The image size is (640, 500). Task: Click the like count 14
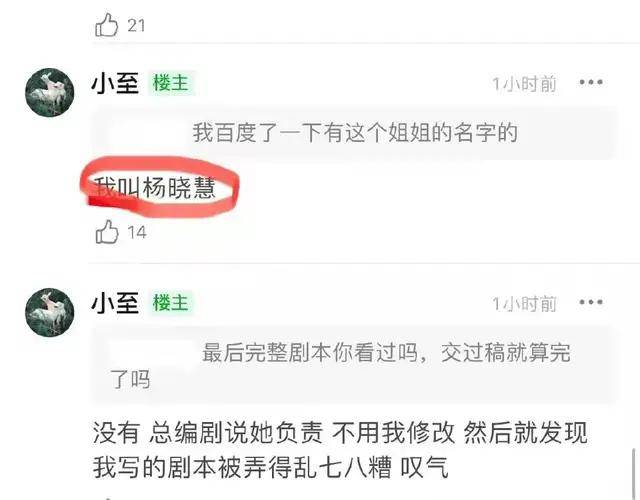(x=137, y=233)
